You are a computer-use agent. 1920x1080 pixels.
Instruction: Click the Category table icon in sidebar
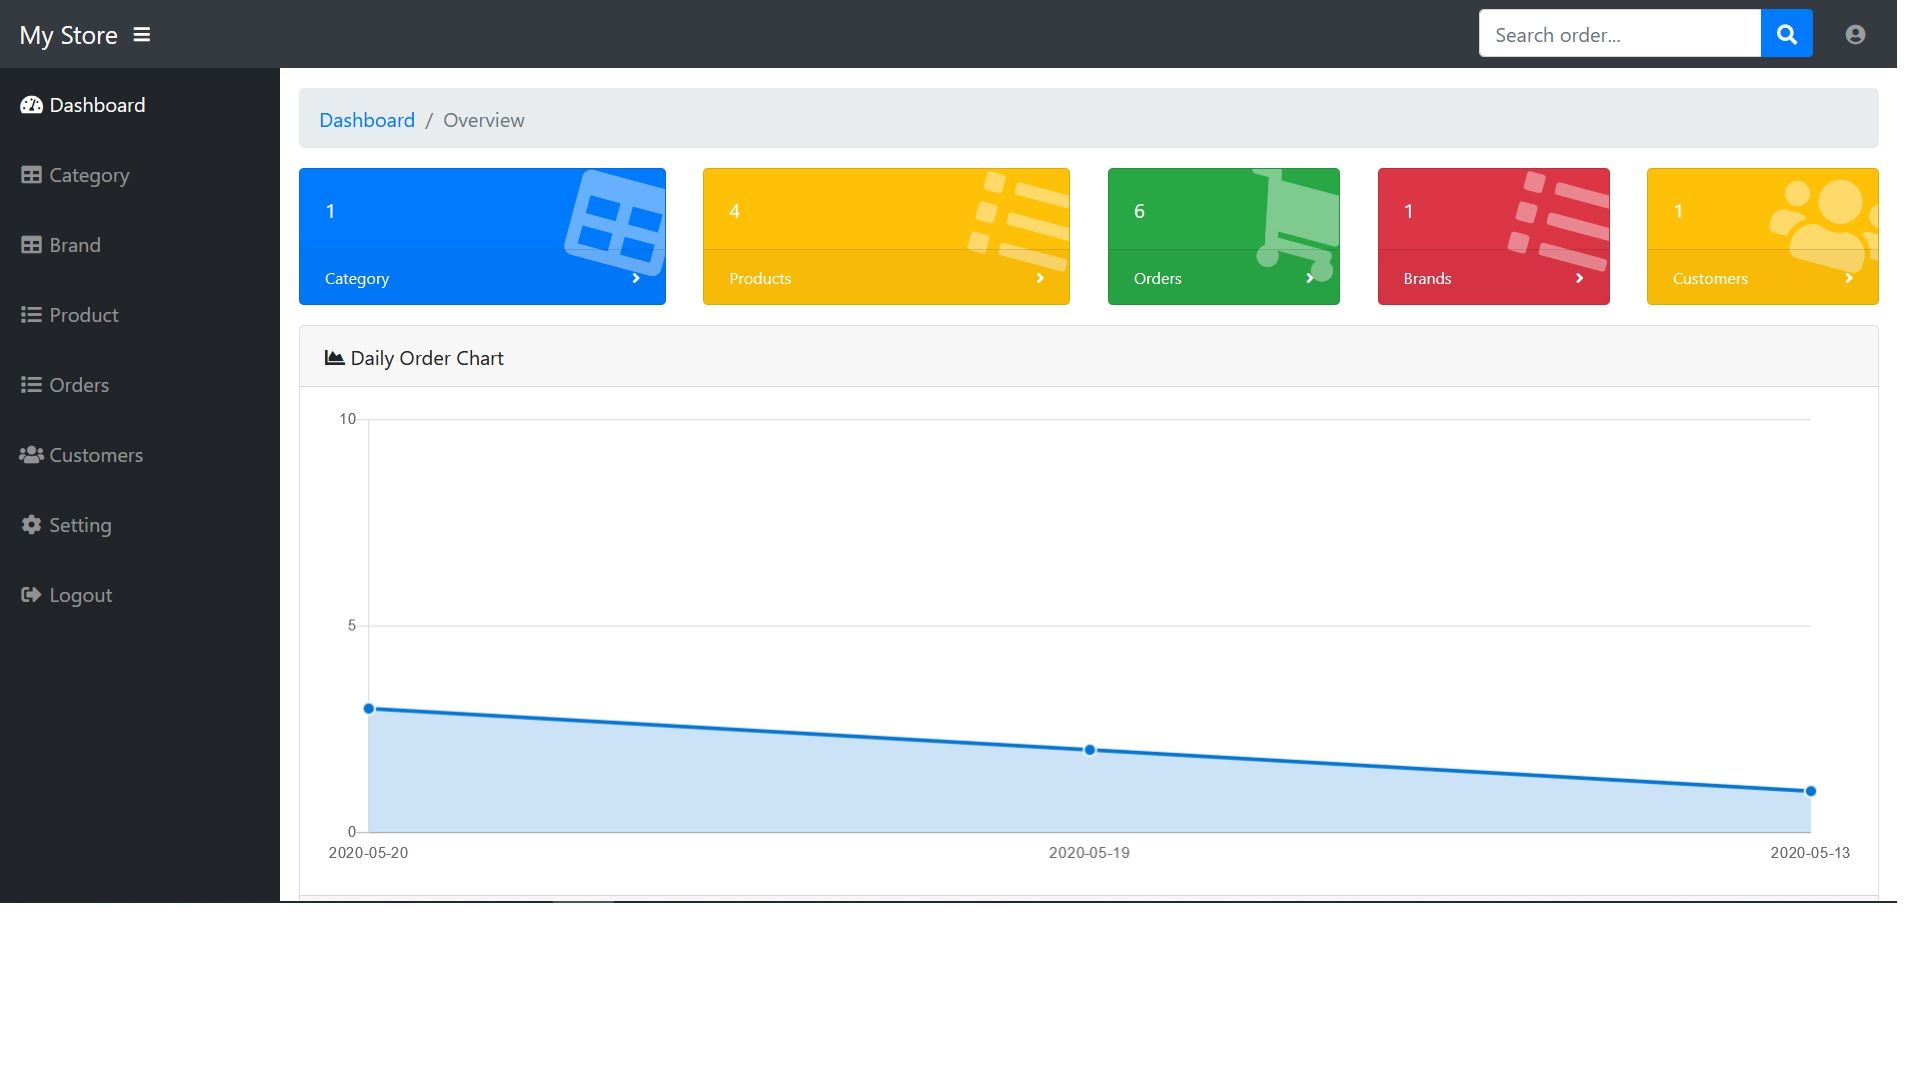pos(31,175)
